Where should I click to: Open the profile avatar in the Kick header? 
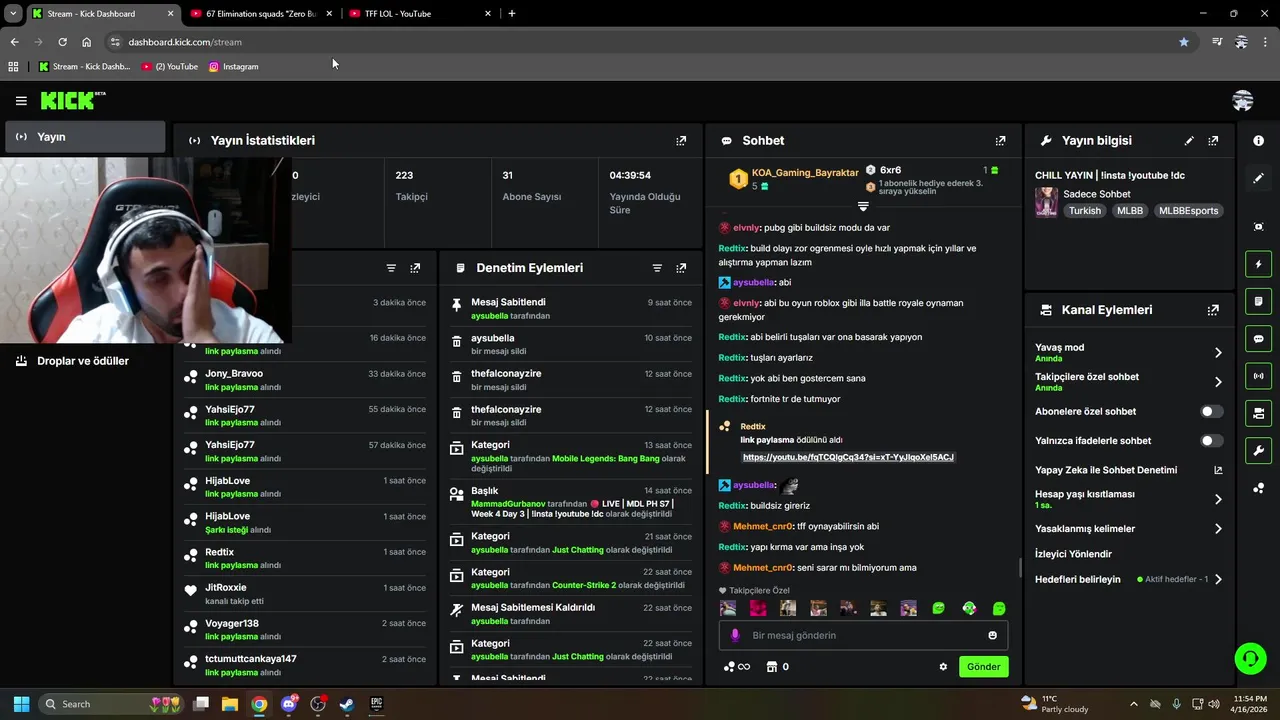pos(1243,100)
